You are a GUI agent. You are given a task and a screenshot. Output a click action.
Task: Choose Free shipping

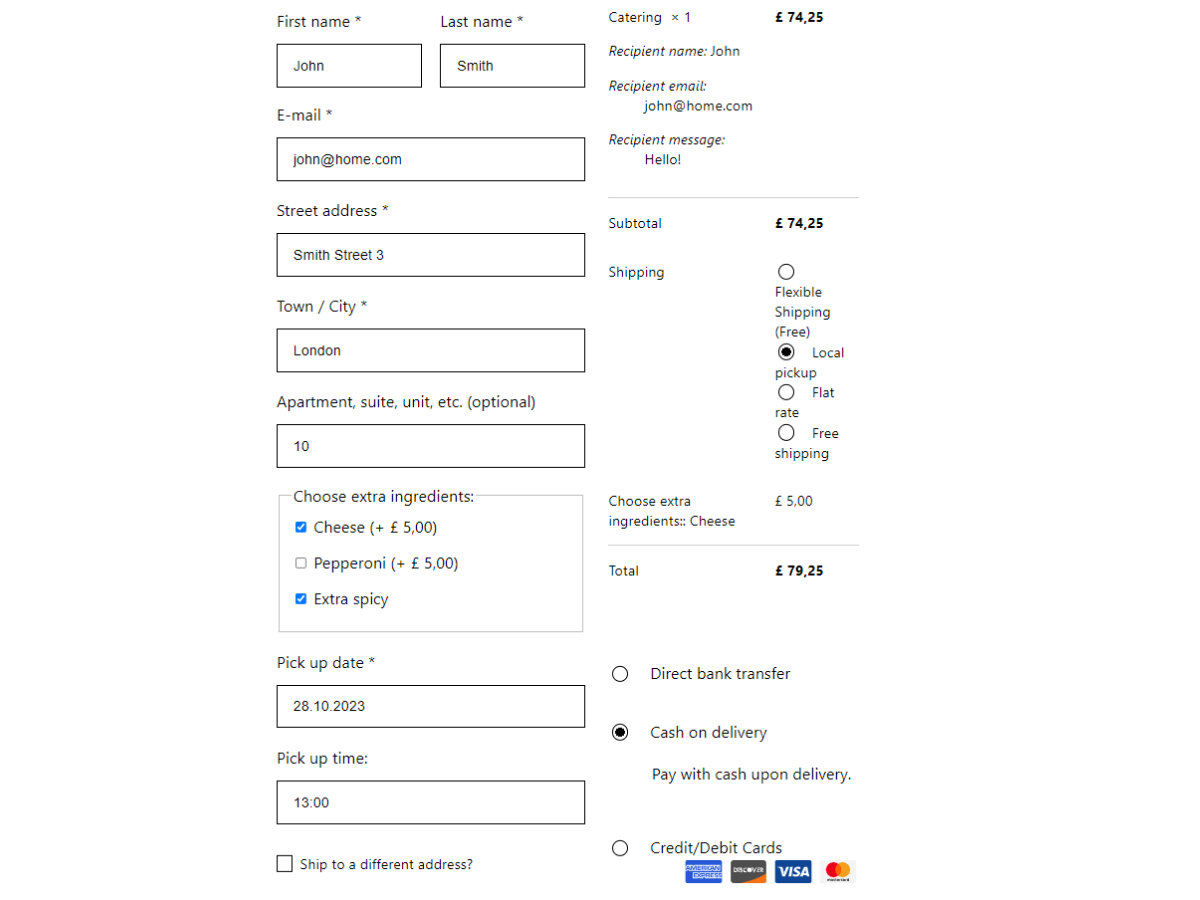click(x=786, y=432)
